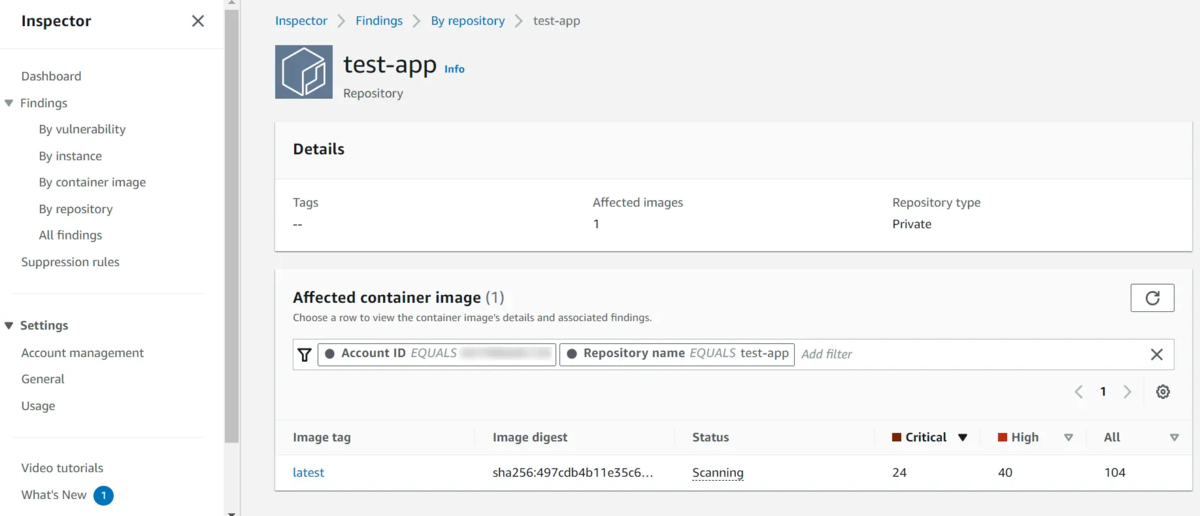Close the Inspector navigation panel
Image resolution: width=1200 pixels, height=516 pixels.
pos(198,21)
